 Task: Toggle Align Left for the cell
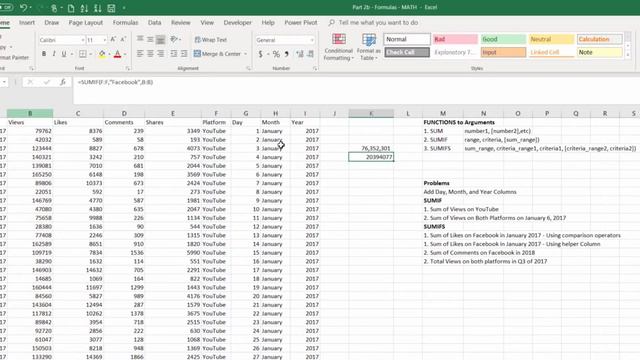pyautogui.click(x=140, y=53)
